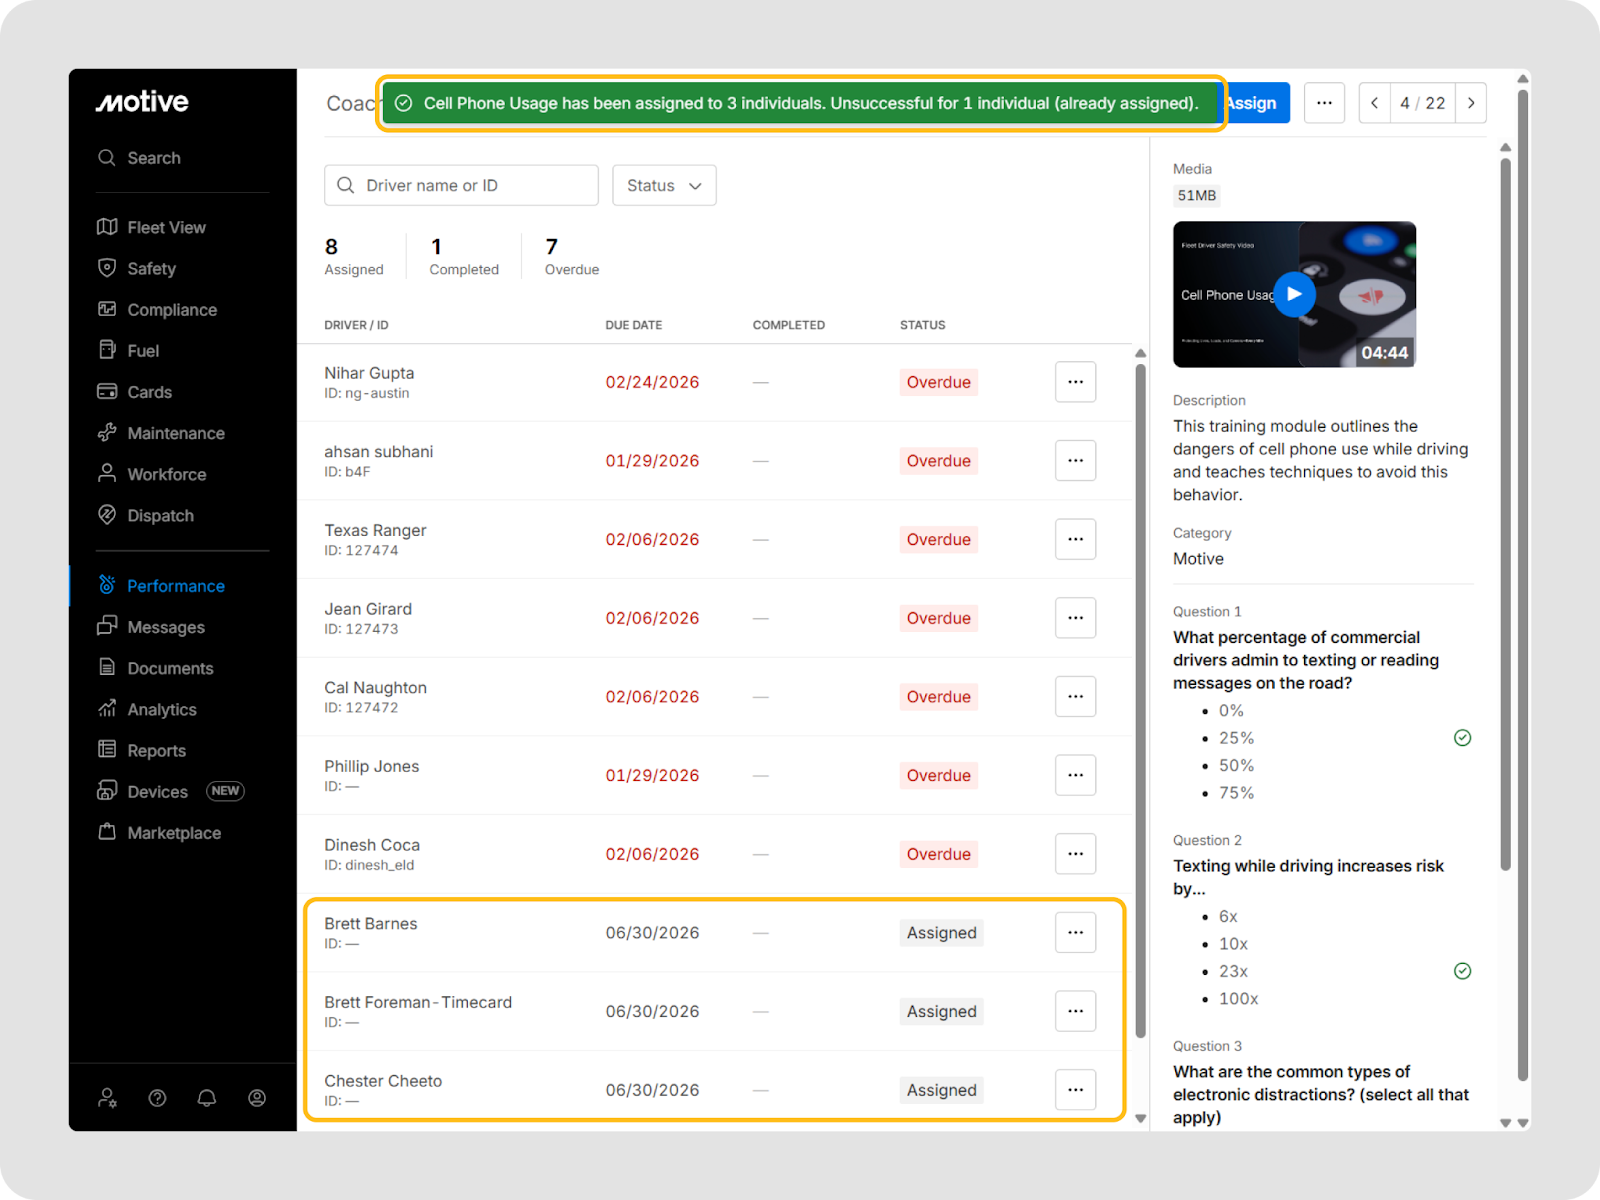The image size is (1600, 1200).
Task: Click the Driver name or ID search field
Action: [461, 186]
